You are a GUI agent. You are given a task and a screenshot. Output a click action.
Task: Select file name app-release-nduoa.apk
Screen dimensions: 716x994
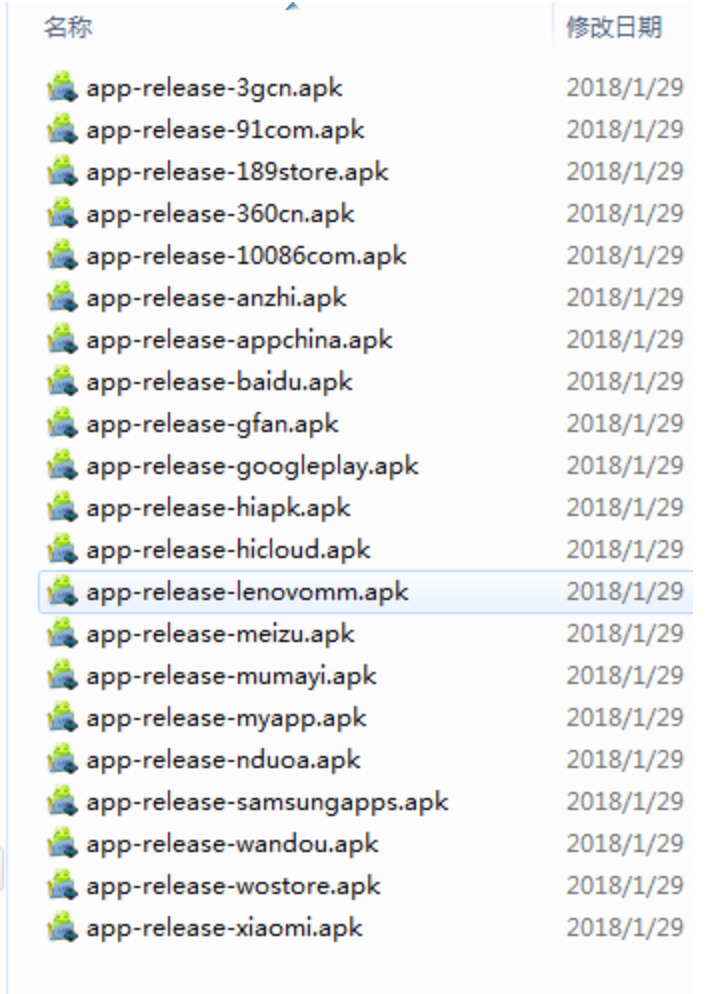223,761
